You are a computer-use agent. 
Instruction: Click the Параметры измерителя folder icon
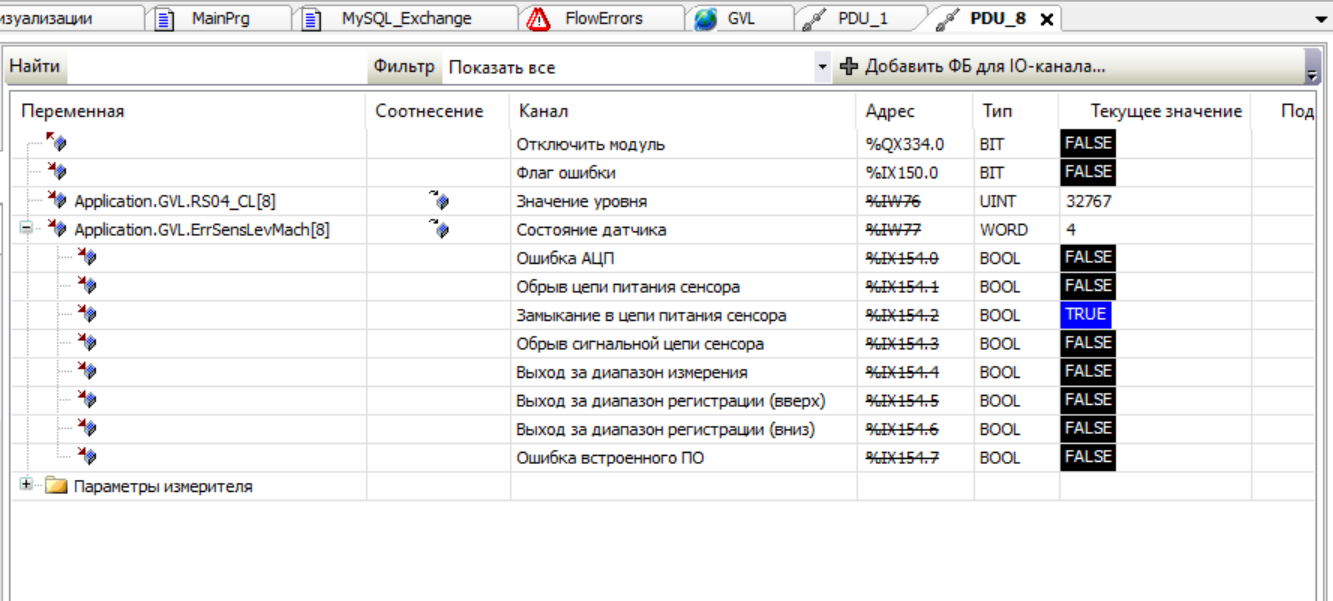click(x=56, y=487)
